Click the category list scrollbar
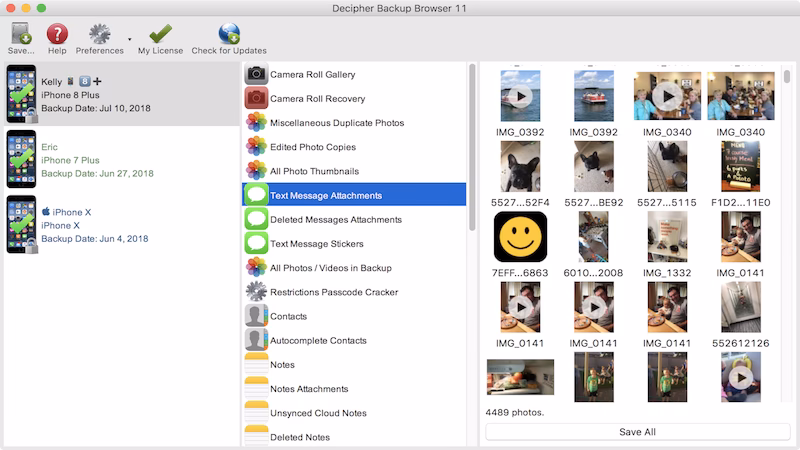Image resolution: width=800 pixels, height=450 pixels. (472, 147)
